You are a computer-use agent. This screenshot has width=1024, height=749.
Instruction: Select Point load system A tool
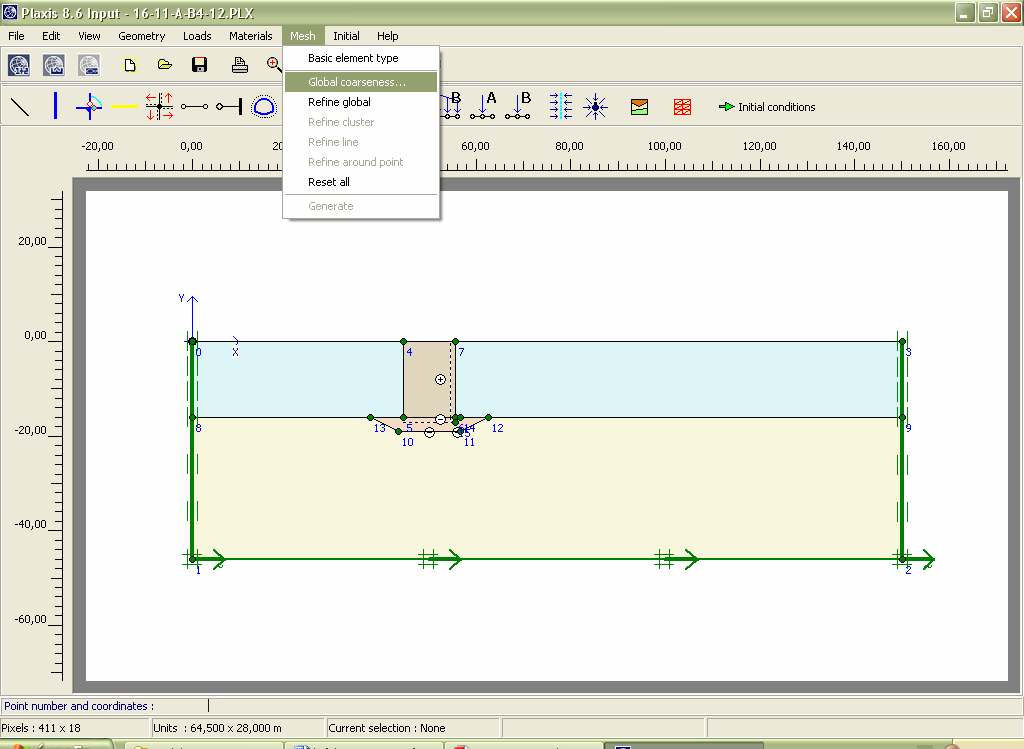point(483,106)
